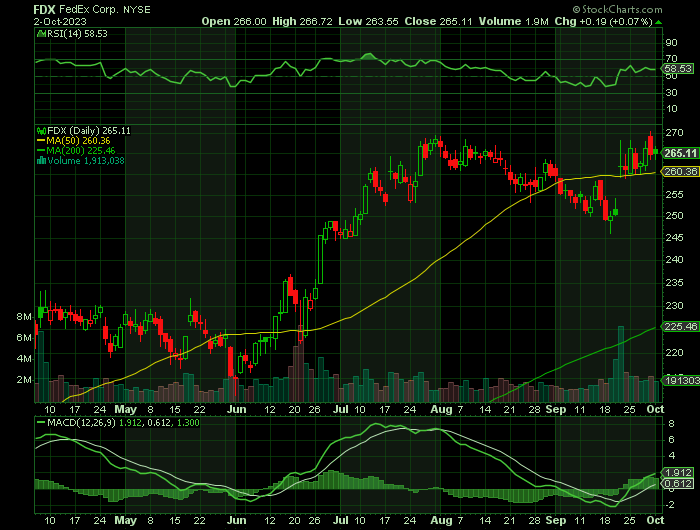The height and width of the screenshot is (530, 700).
Task: Click the green up-arrow change indicator
Action: tap(658, 22)
